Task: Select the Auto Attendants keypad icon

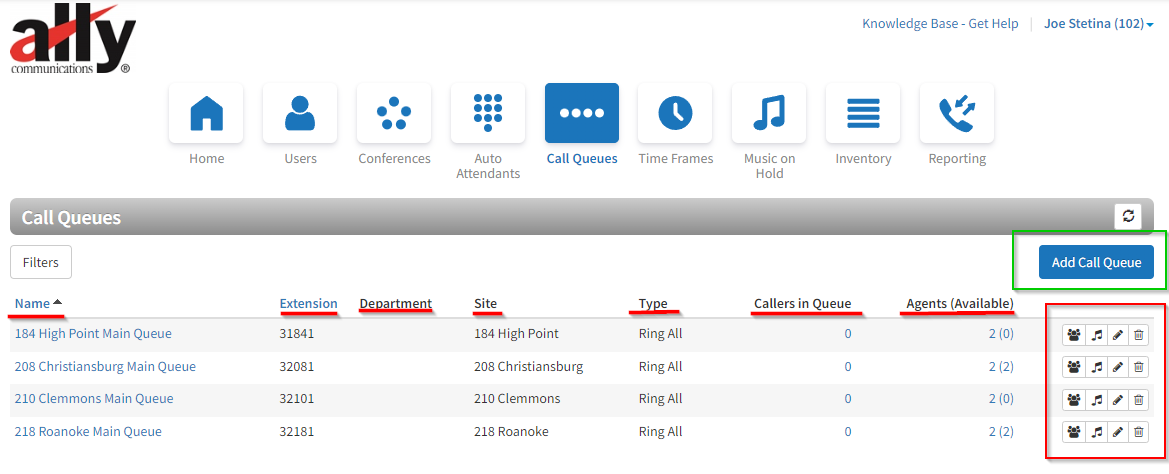Action: 488,113
